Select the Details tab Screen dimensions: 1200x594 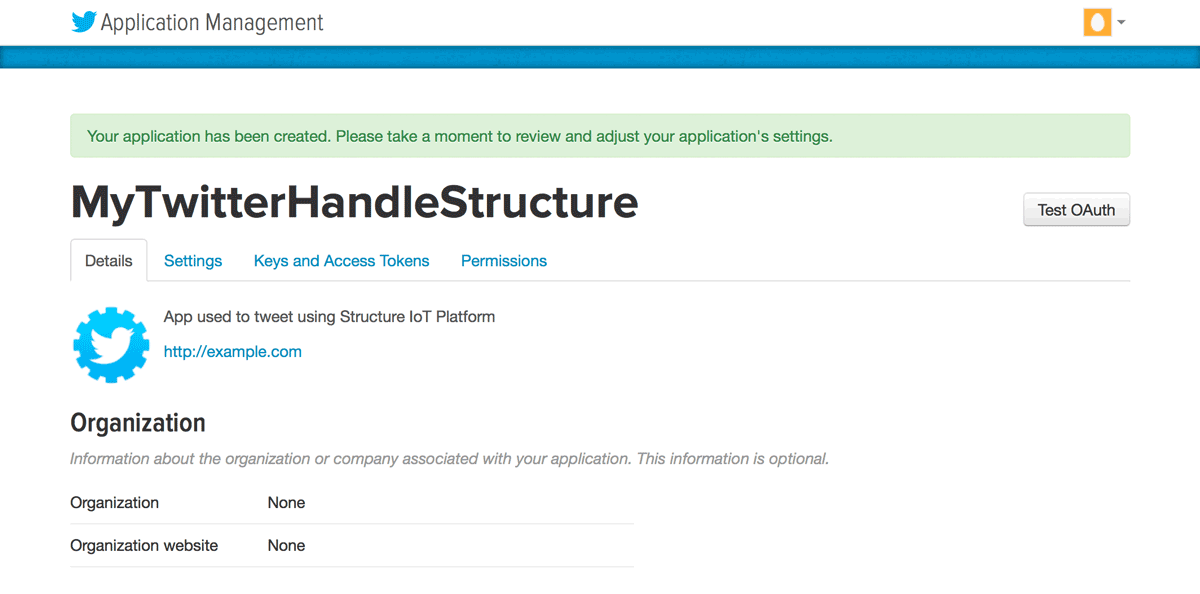pos(108,261)
